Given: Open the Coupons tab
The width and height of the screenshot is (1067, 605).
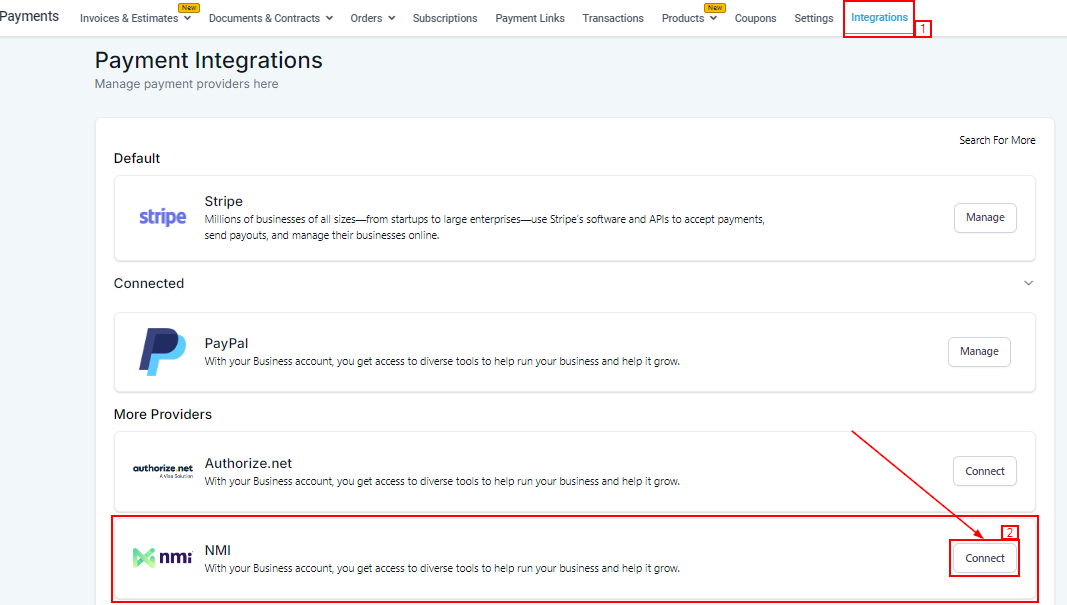Looking at the screenshot, I should click(755, 18).
